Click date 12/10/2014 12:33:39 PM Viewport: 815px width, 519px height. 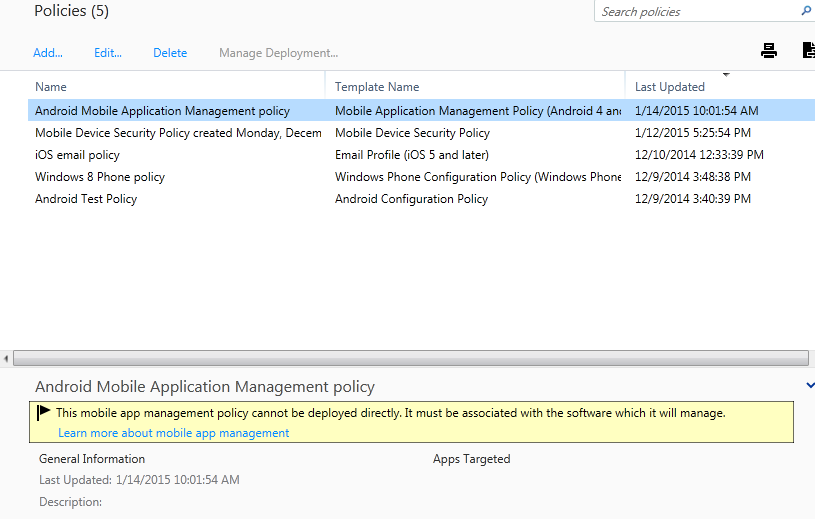[x=699, y=155]
